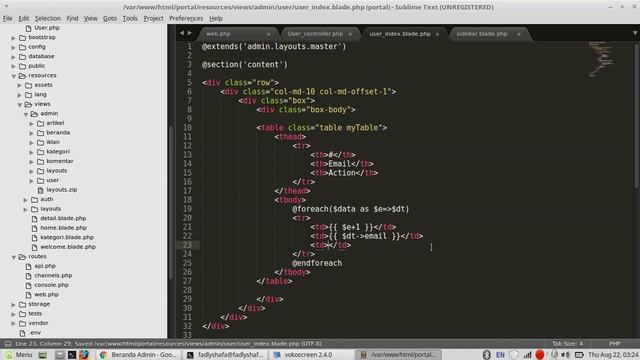Click the sidebar vertical scrollbar
640x360 pixels.
[171, 202]
